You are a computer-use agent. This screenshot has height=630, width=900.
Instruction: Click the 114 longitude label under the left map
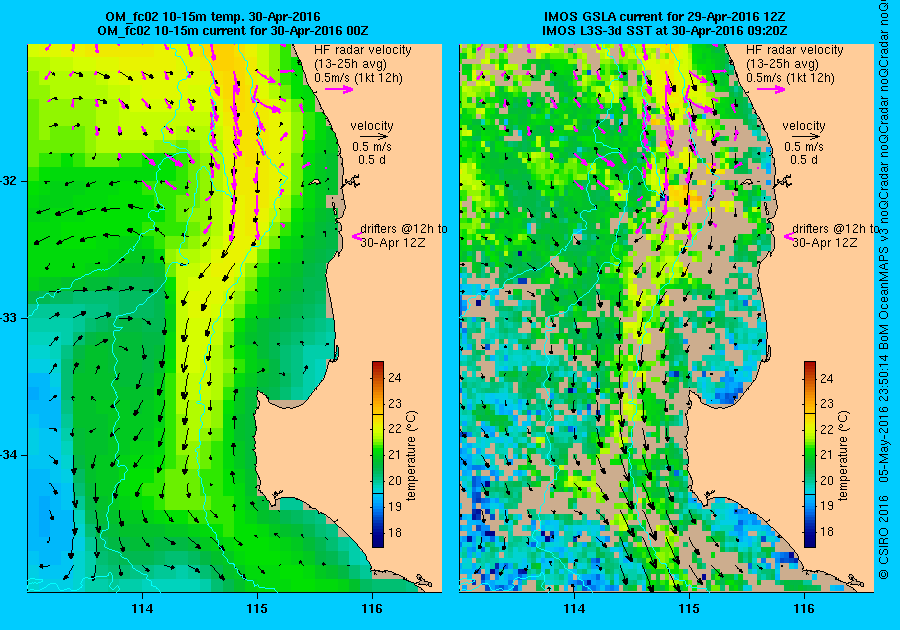tap(142, 609)
